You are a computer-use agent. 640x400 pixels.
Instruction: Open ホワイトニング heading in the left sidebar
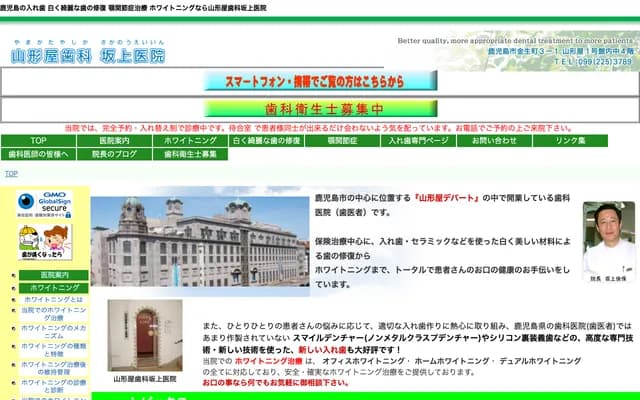pyautogui.click(x=54, y=288)
